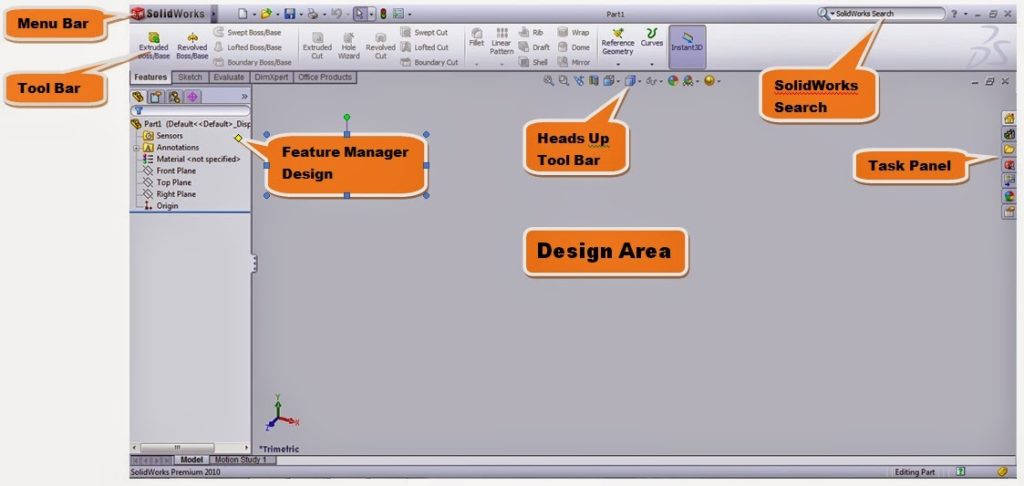Screen dimensions: 1024x486
Task: Expand the Annotations tree node
Action: pyautogui.click(x=134, y=147)
